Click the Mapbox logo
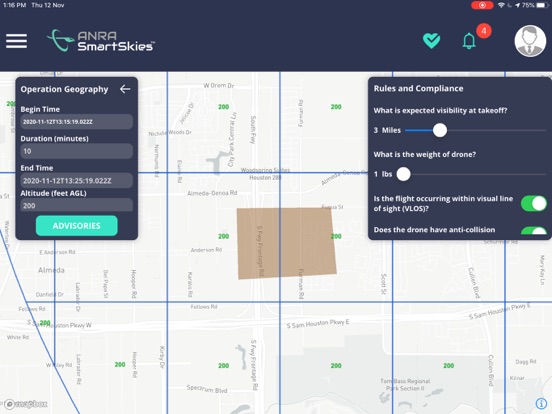 [x=26, y=404]
